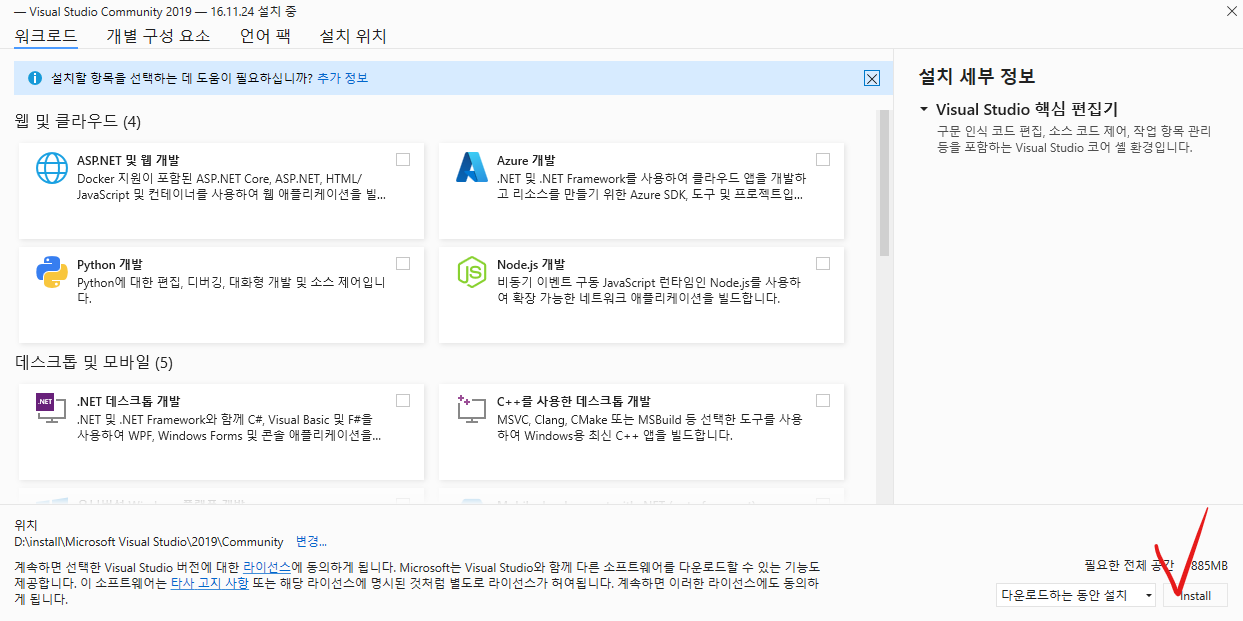Image resolution: width=1243 pixels, height=621 pixels.
Task: Check the Azure 개발 workload checkbox
Action: 823,160
